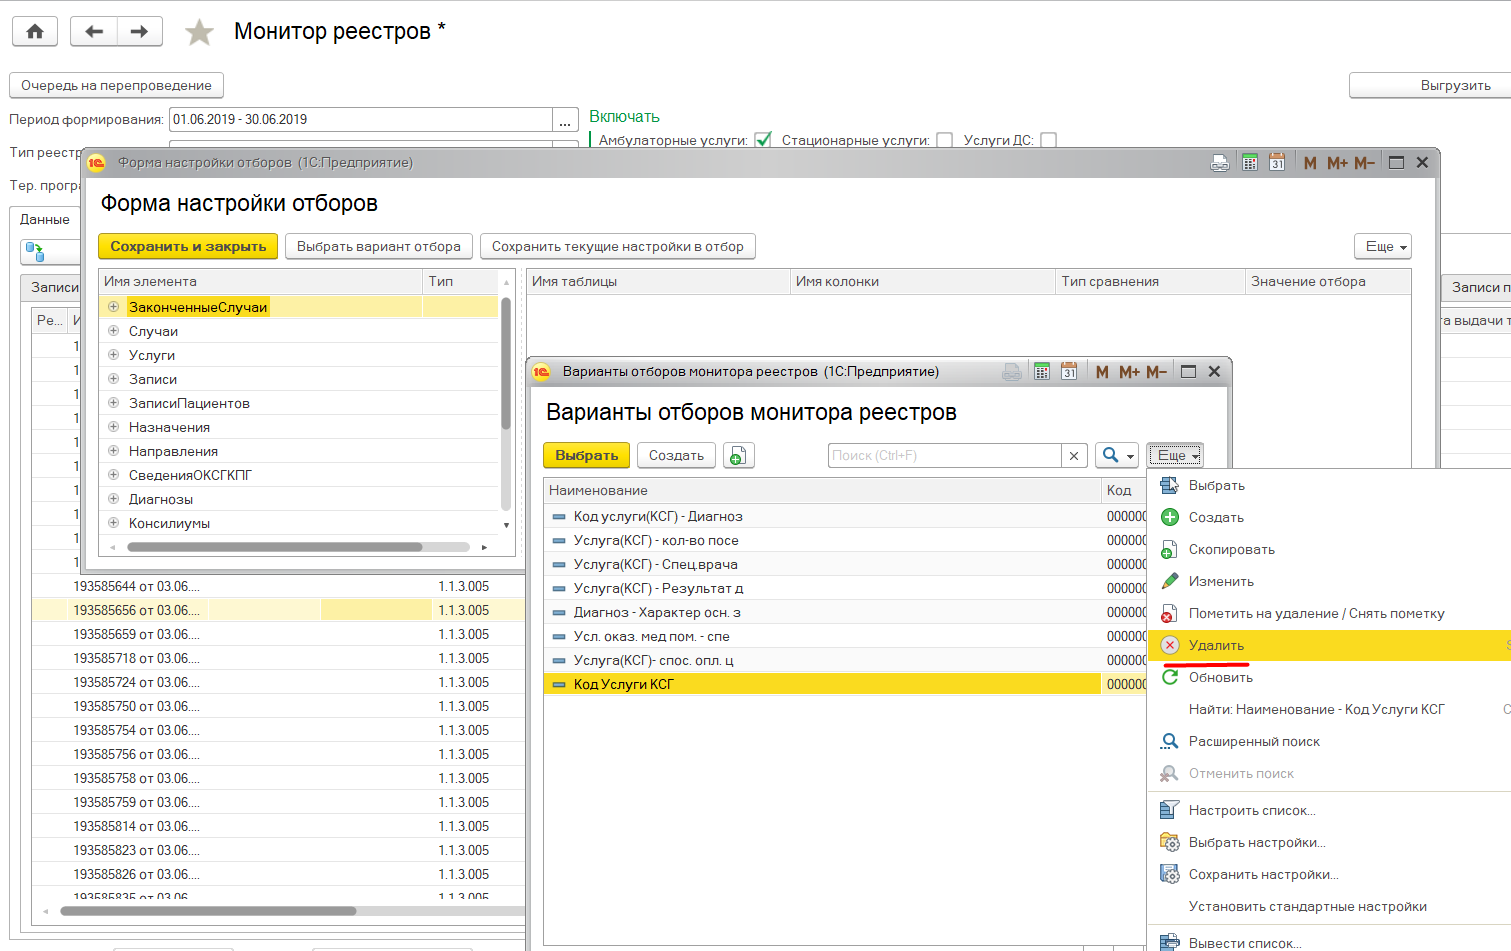Select Удалить from the context menu
This screenshot has height=951, width=1511.
[1216, 646]
